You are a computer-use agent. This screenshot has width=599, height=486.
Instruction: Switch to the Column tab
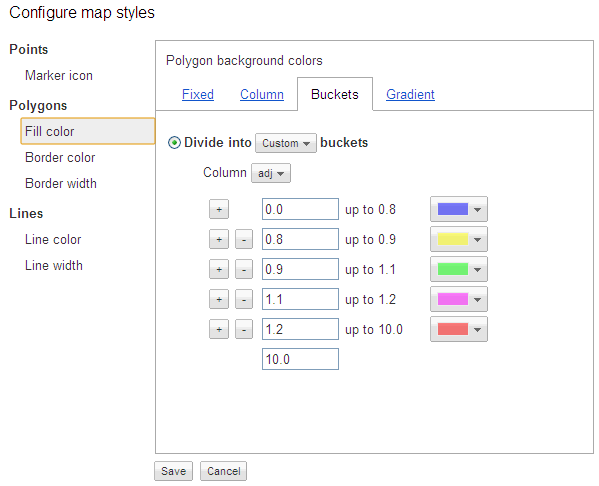(x=262, y=94)
